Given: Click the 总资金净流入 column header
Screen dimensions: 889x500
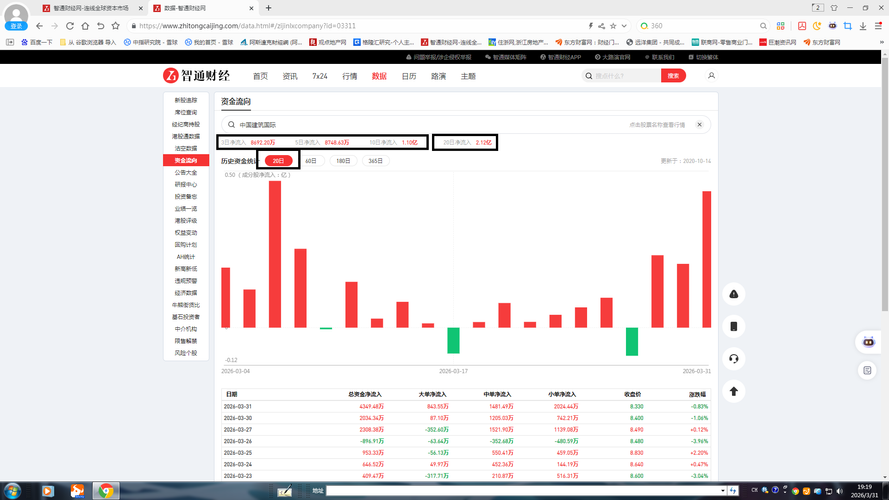Looking at the screenshot, I should (x=365, y=394).
